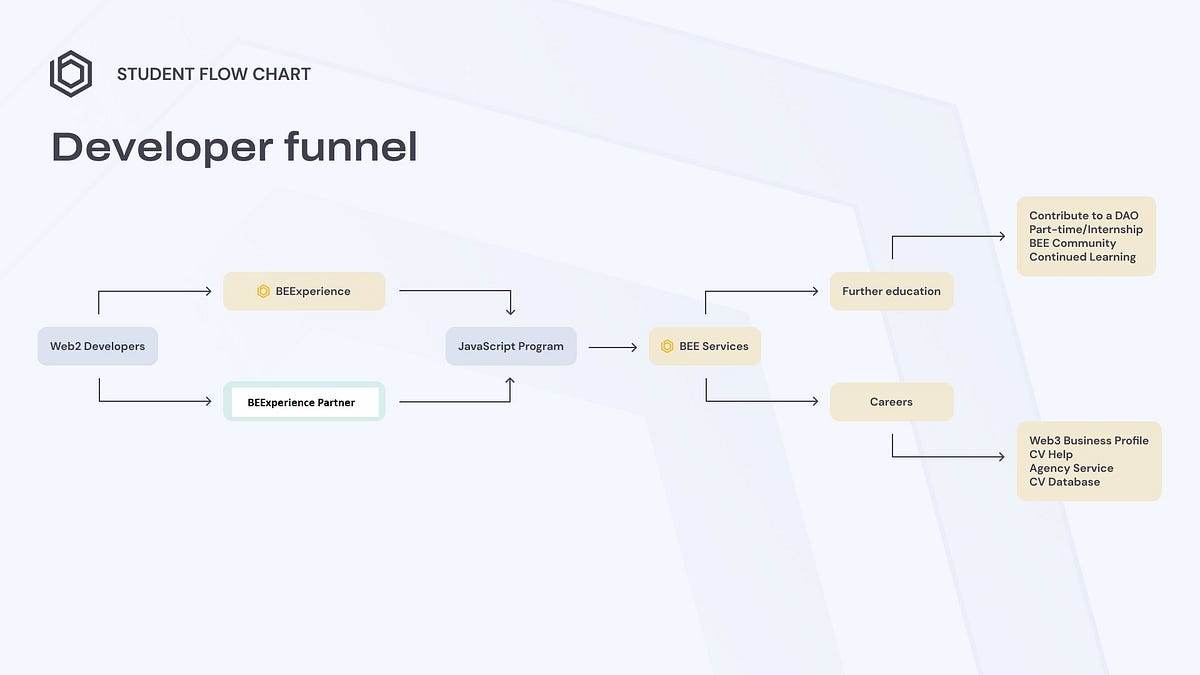Click the Careers node
The image size is (1200, 675).
(x=891, y=401)
